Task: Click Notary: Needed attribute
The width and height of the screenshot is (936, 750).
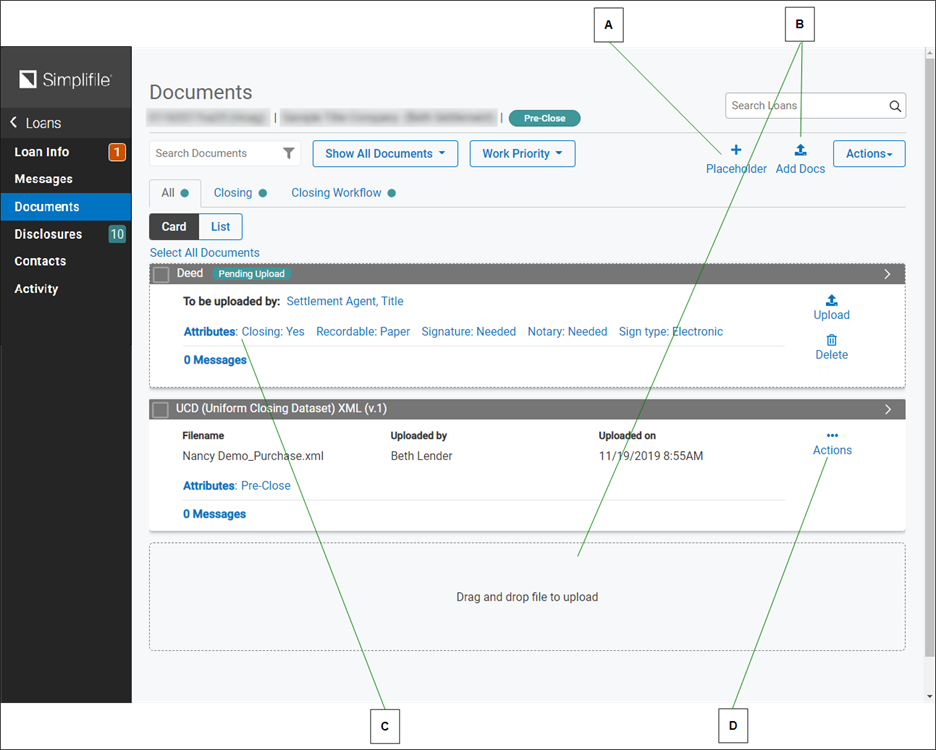Action: point(567,331)
